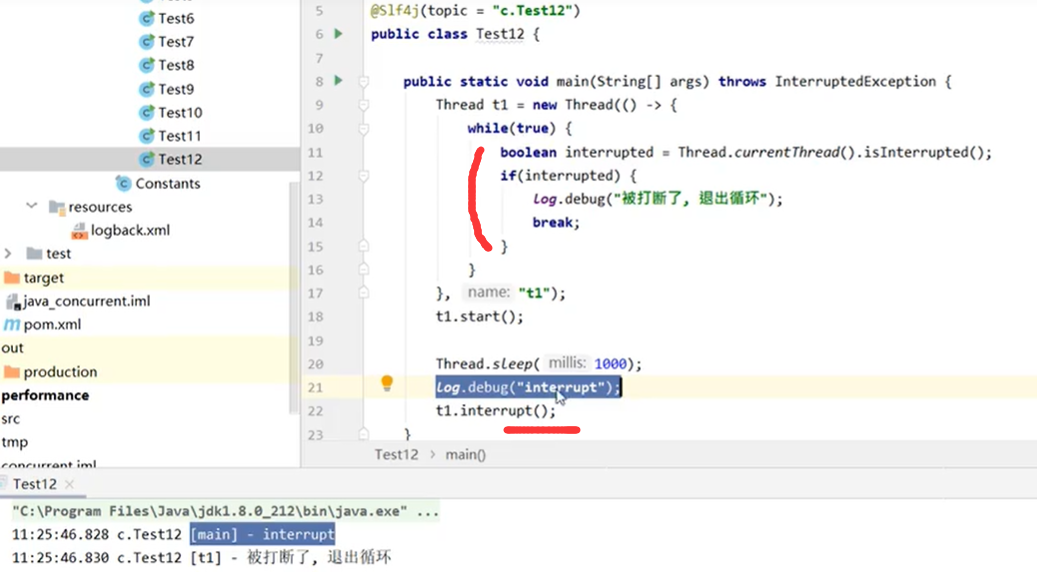Click fold end marker on line 17
The height and width of the screenshot is (572, 1037).
point(363,293)
